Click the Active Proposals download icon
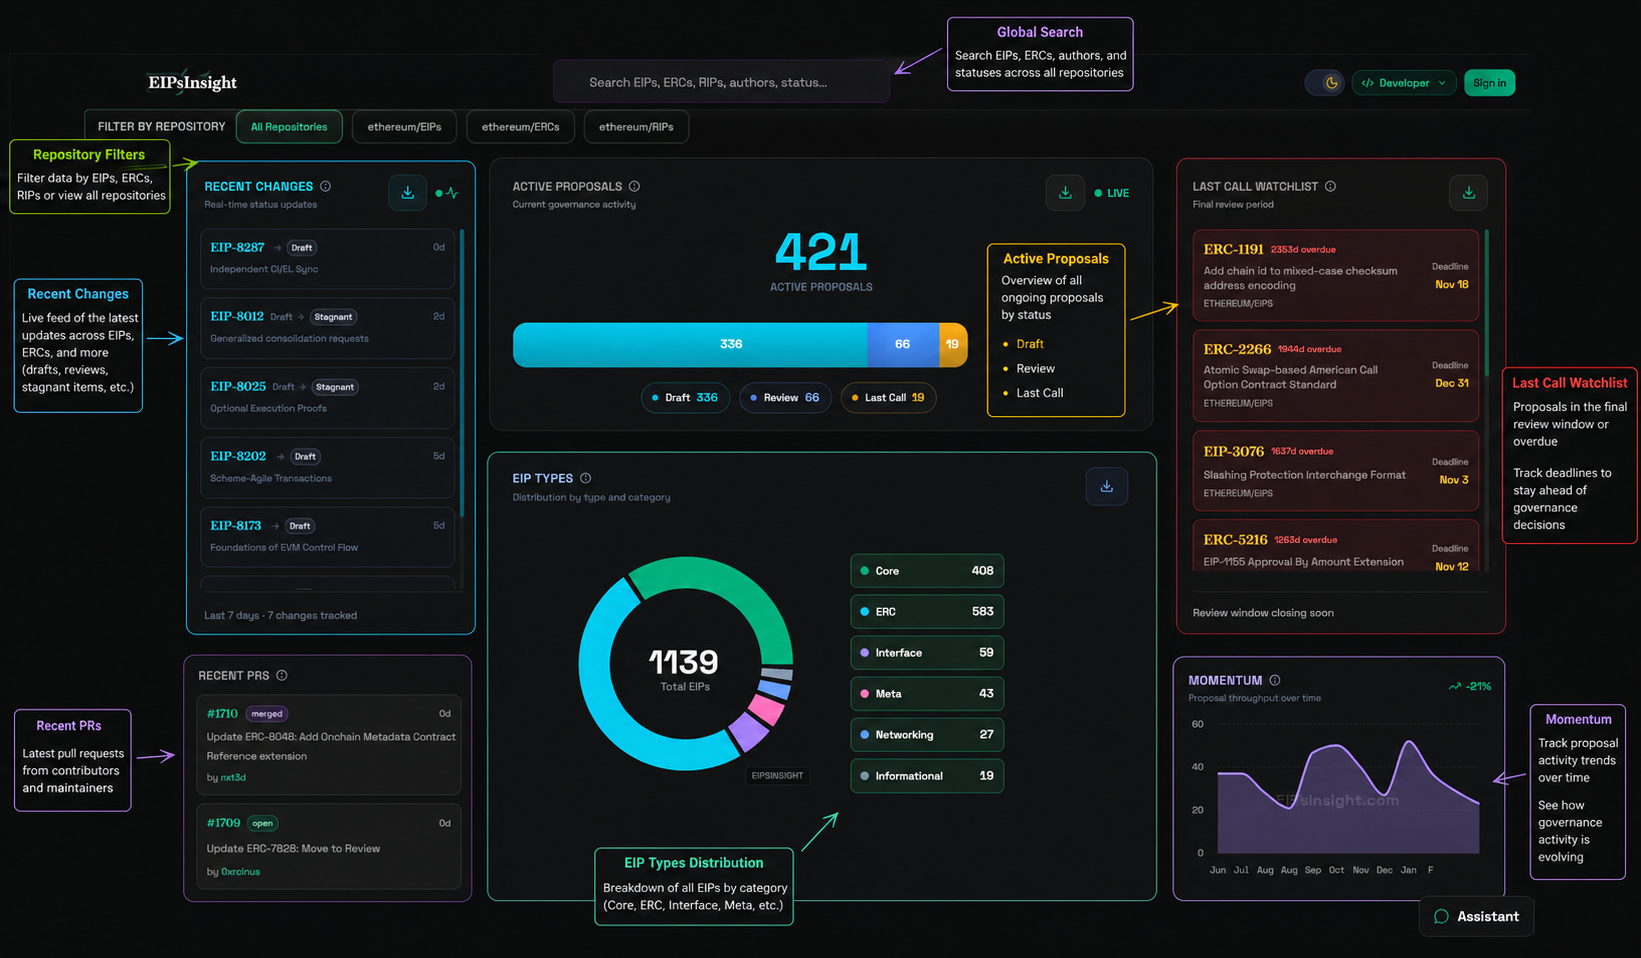 coord(1065,193)
